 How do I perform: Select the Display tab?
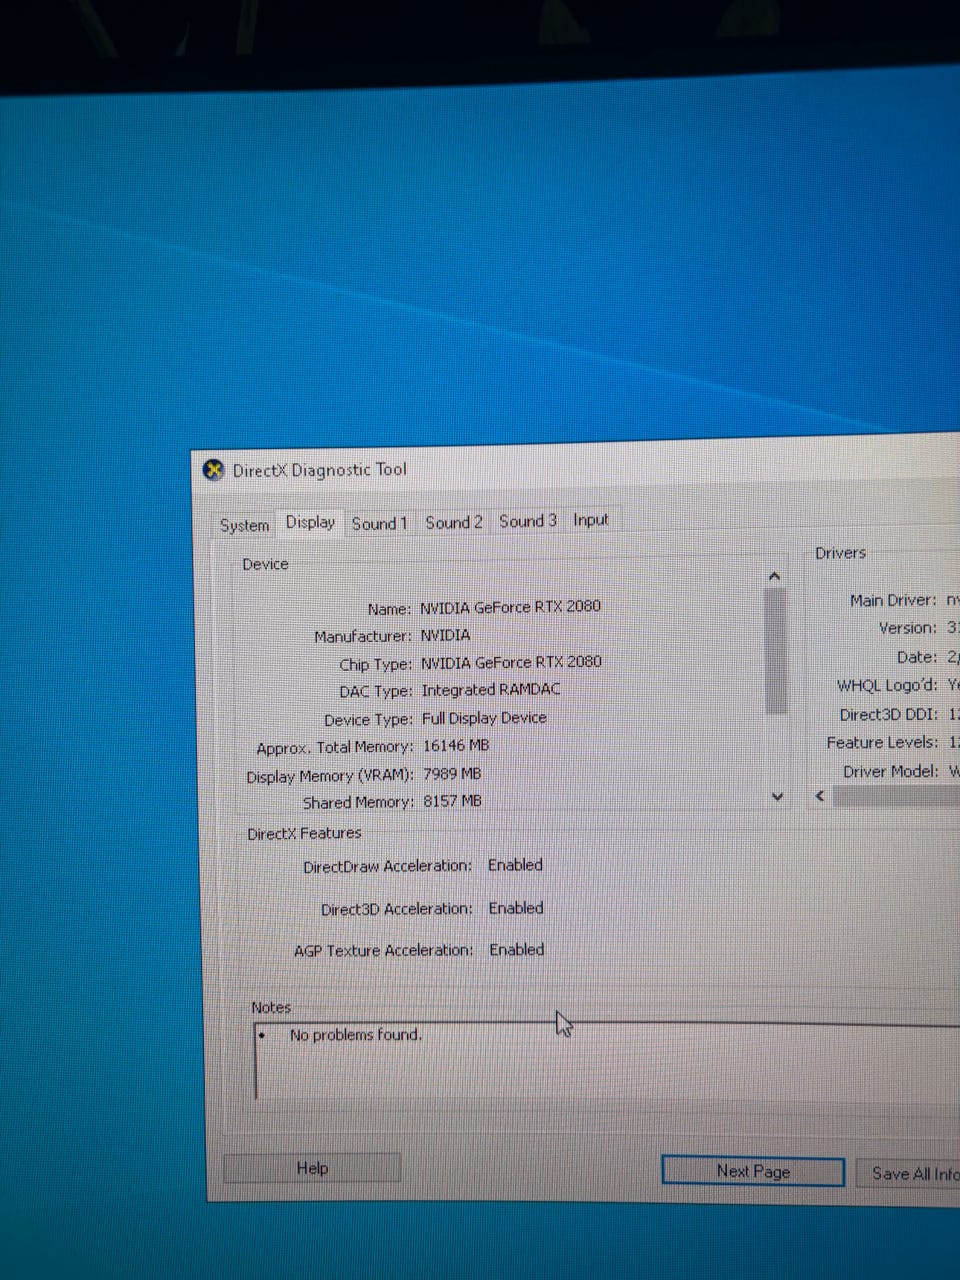pyautogui.click(x=310, y=522)
